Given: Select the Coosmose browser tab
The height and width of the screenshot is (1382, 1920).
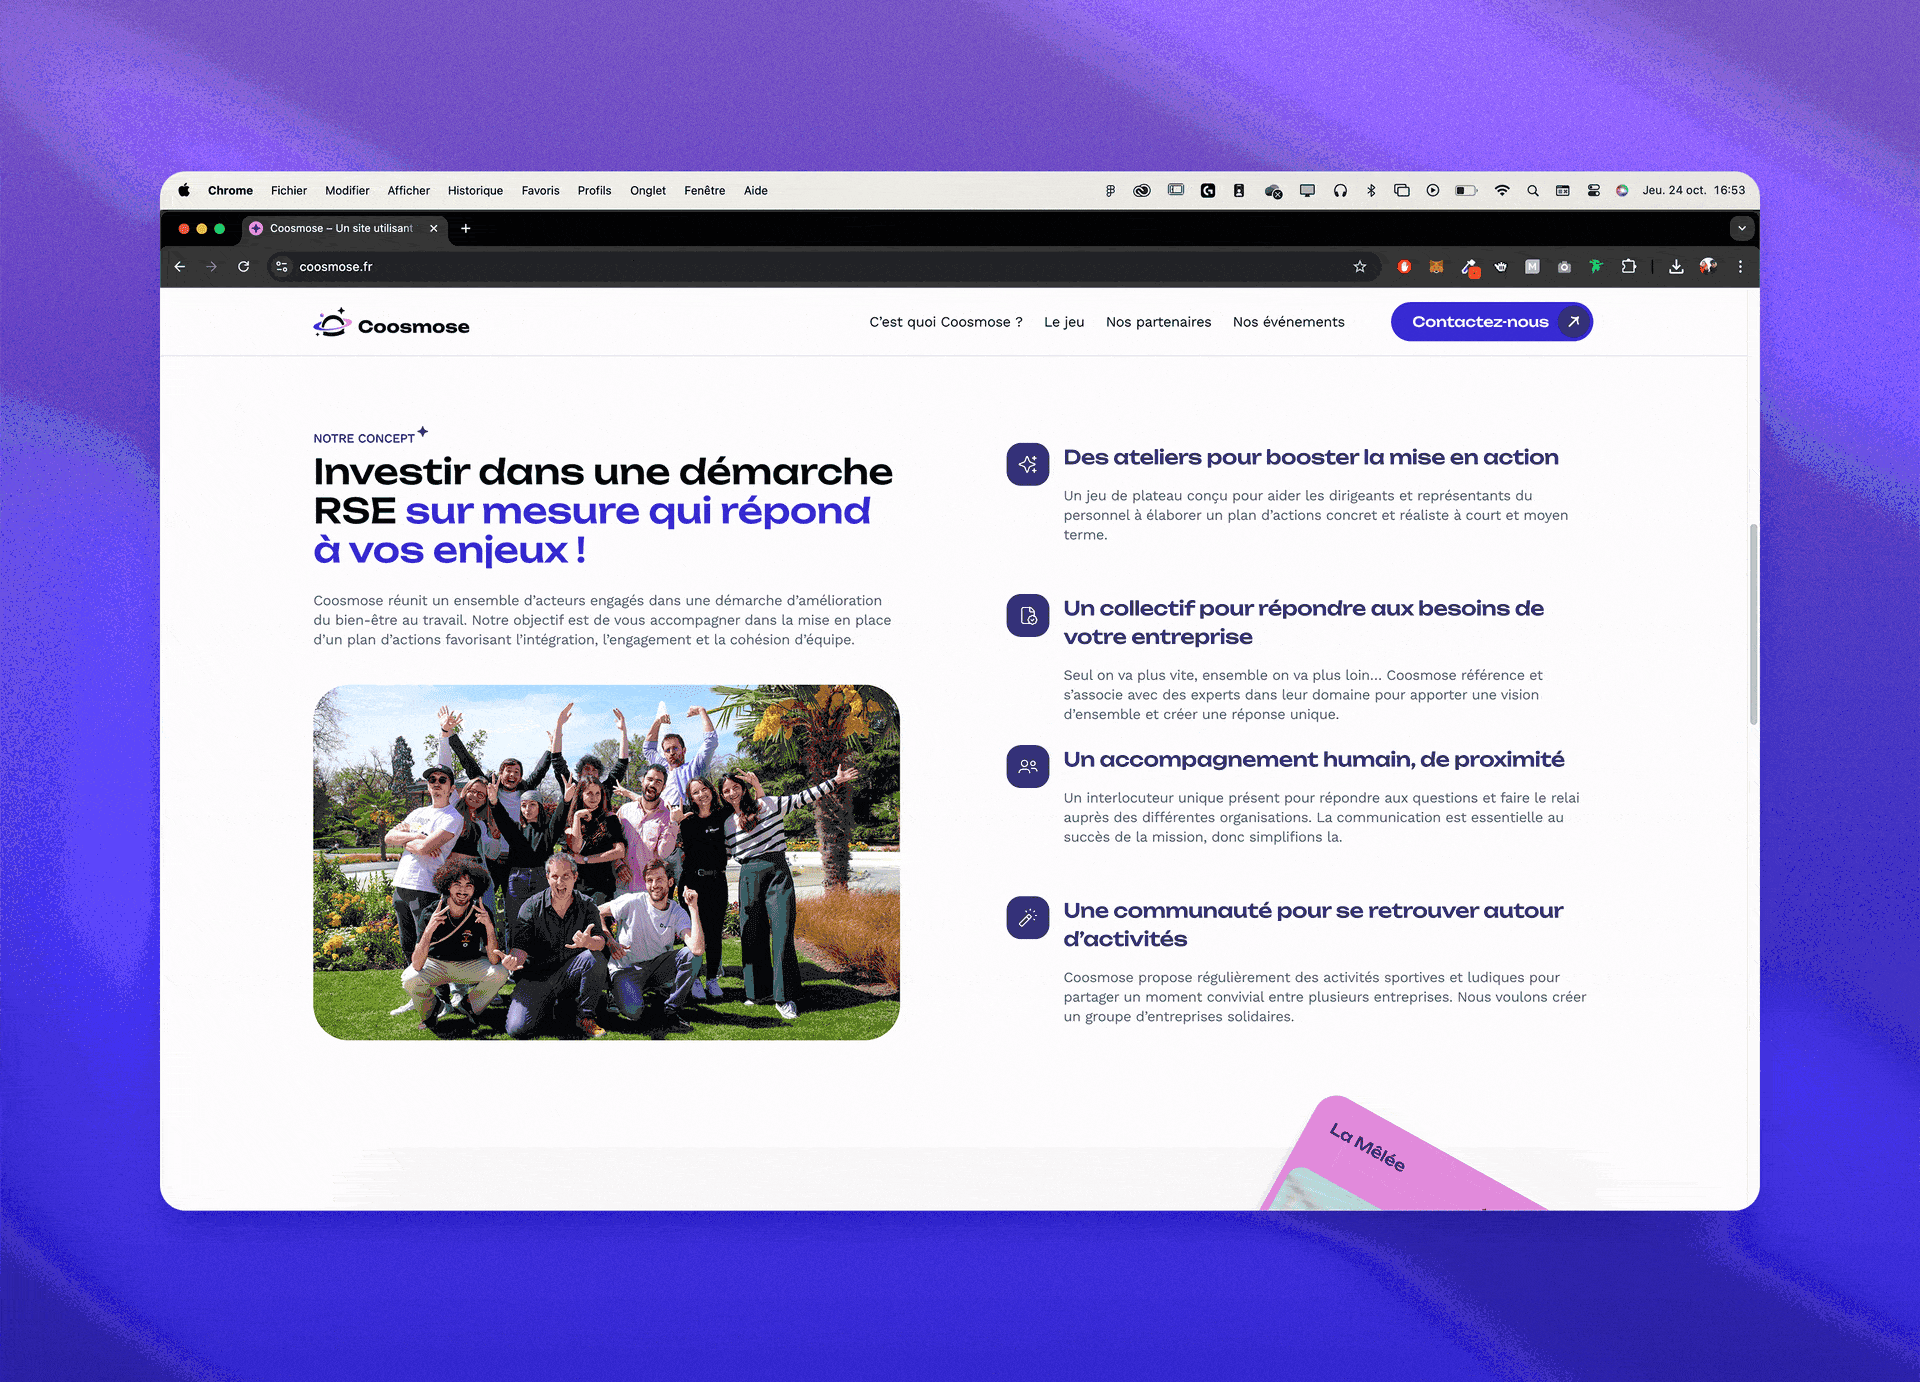Looking at the screenshot, I should pyautogui.click(x=343, y=228).
